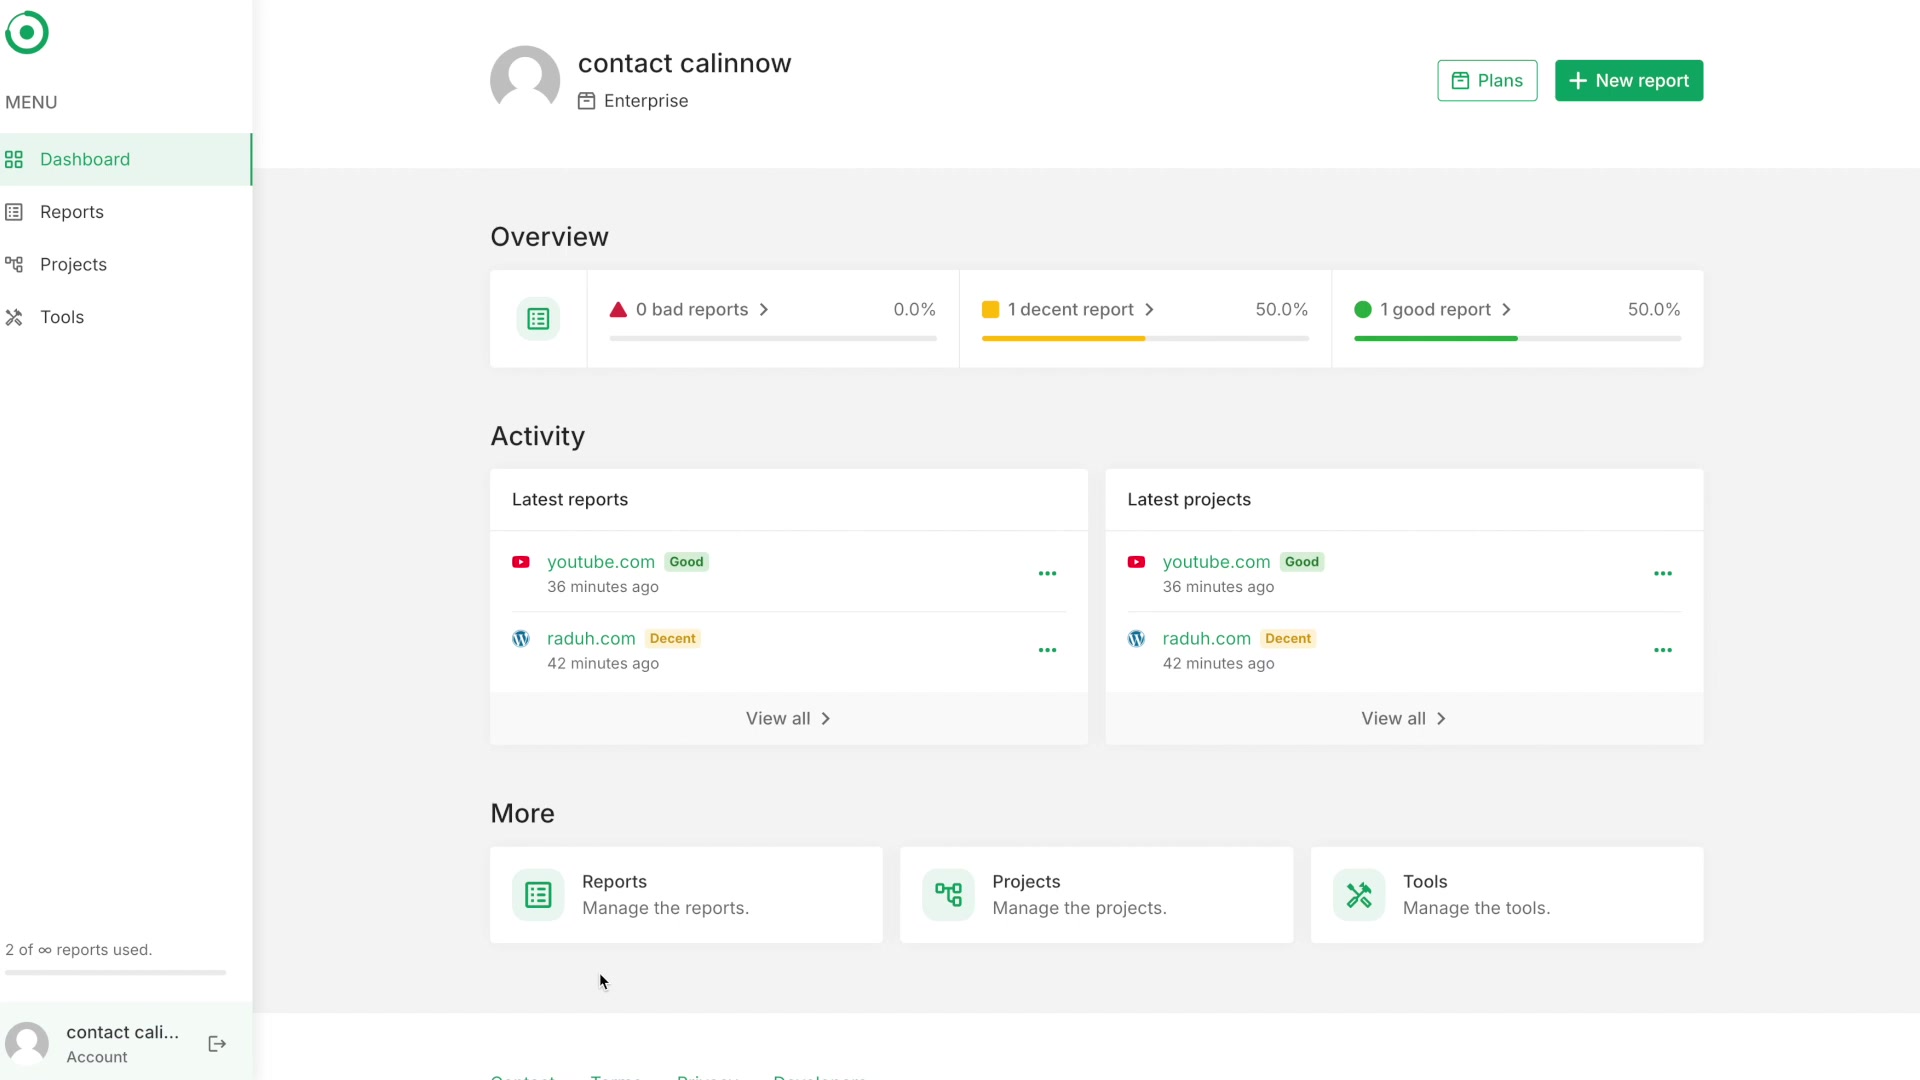
Task: Click the green app logo
Action: [x=27, y=33]
